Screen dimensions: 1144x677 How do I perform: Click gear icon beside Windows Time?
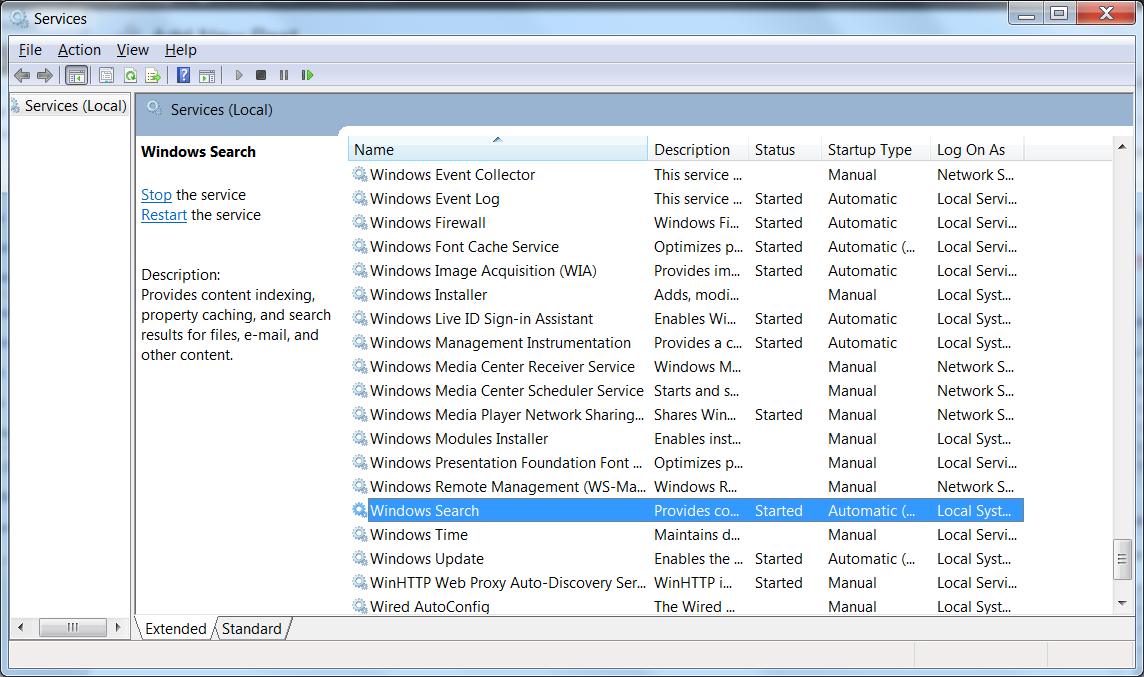[x=360, y=535]
